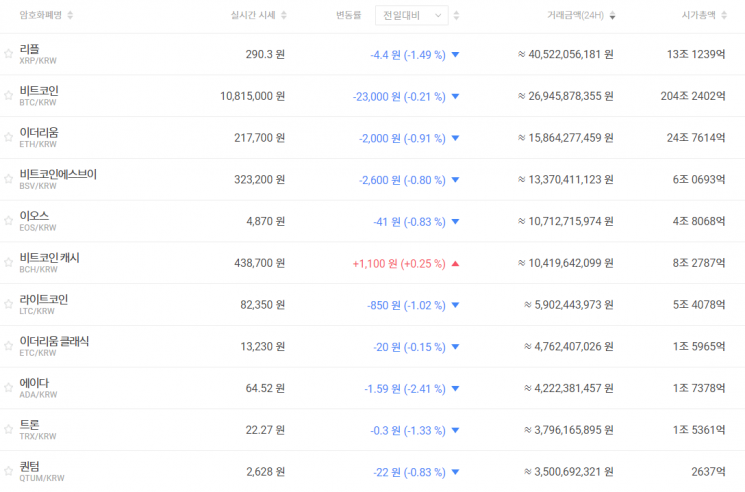Click the 암호화폐명 column header

click(x=40, y=15)
